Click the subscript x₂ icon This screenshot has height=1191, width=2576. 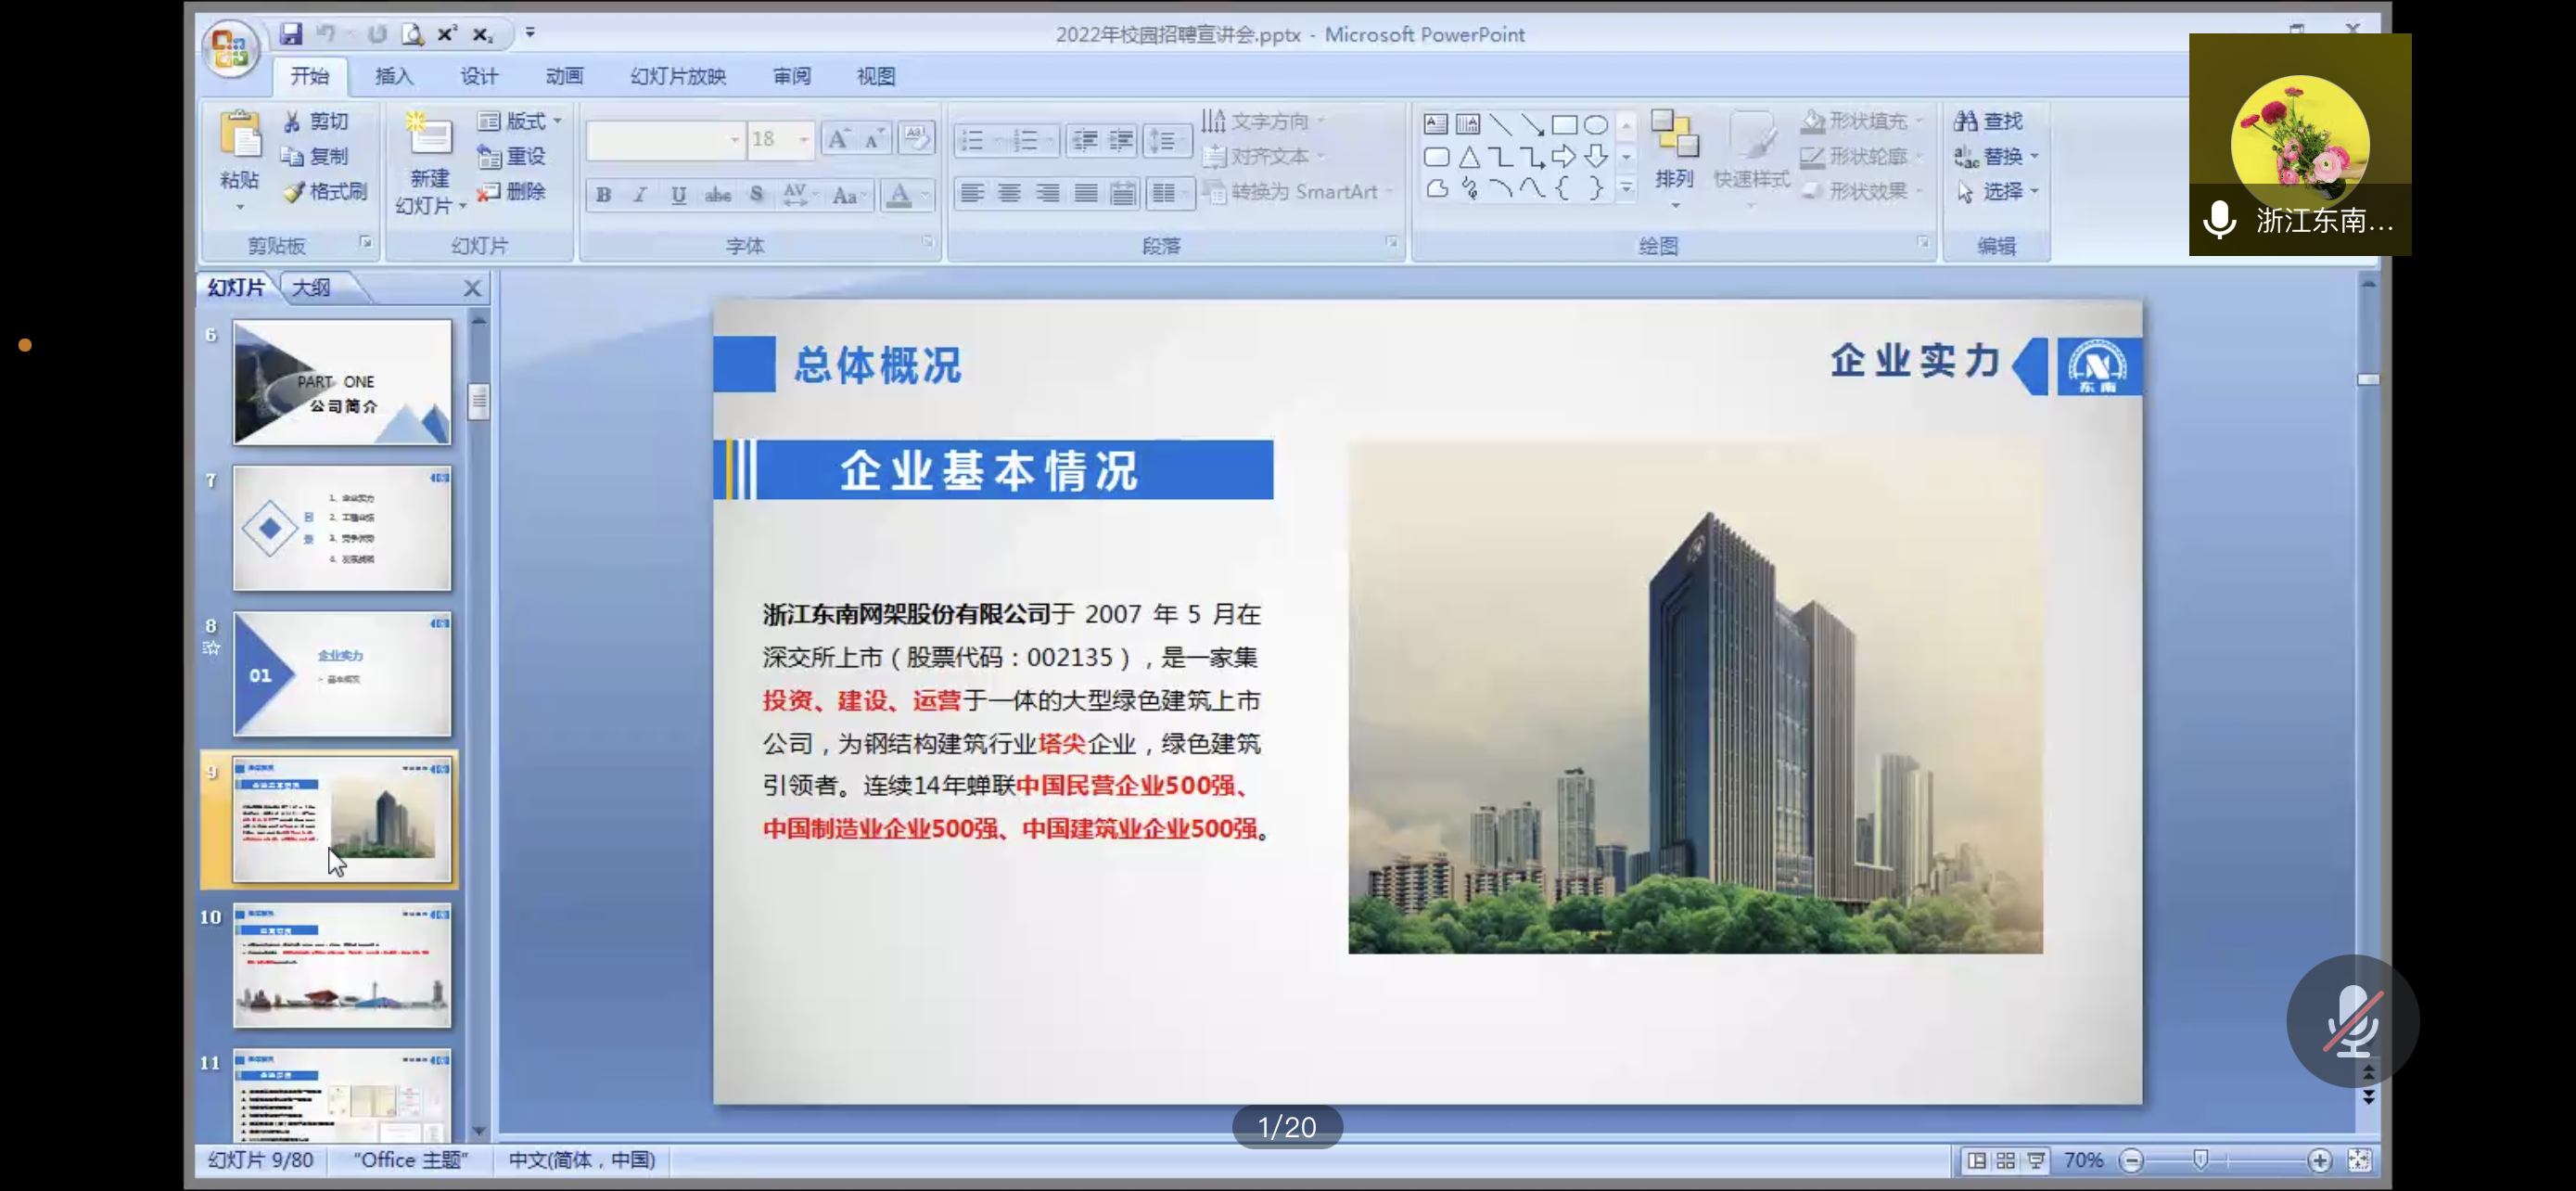tap(482, 35)
